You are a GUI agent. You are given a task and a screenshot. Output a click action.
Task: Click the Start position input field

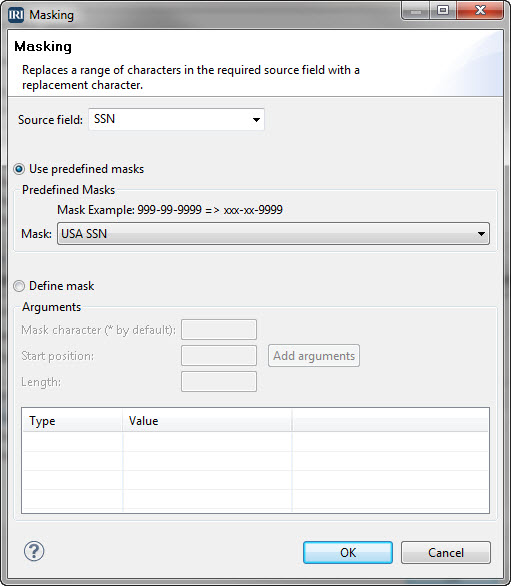point(219,355)
